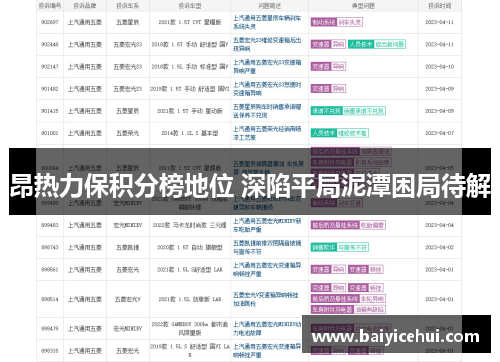Select complaint number cell 902697

coord(50,22)
